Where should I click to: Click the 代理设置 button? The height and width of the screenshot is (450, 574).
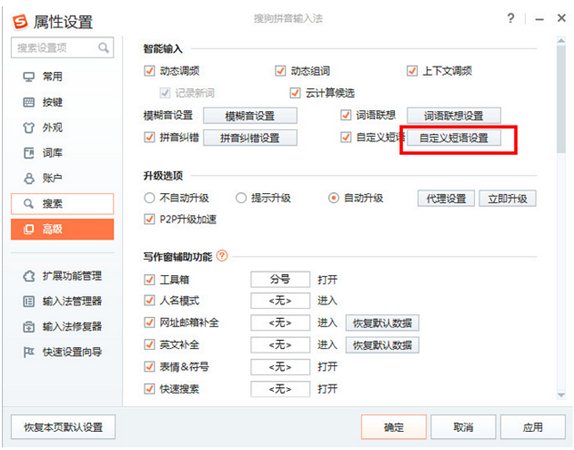[x=446, y=198]
